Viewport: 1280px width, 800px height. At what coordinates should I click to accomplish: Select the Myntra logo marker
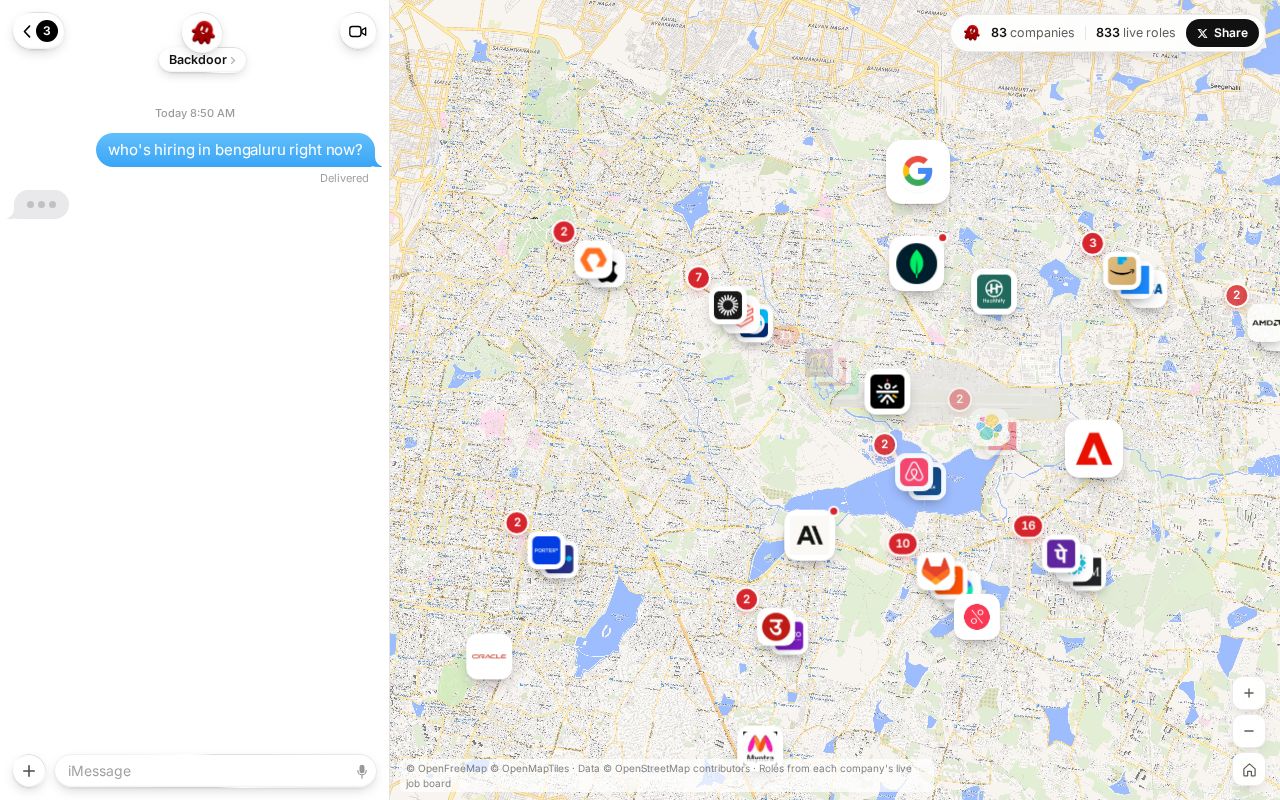(x=760, y=746)
